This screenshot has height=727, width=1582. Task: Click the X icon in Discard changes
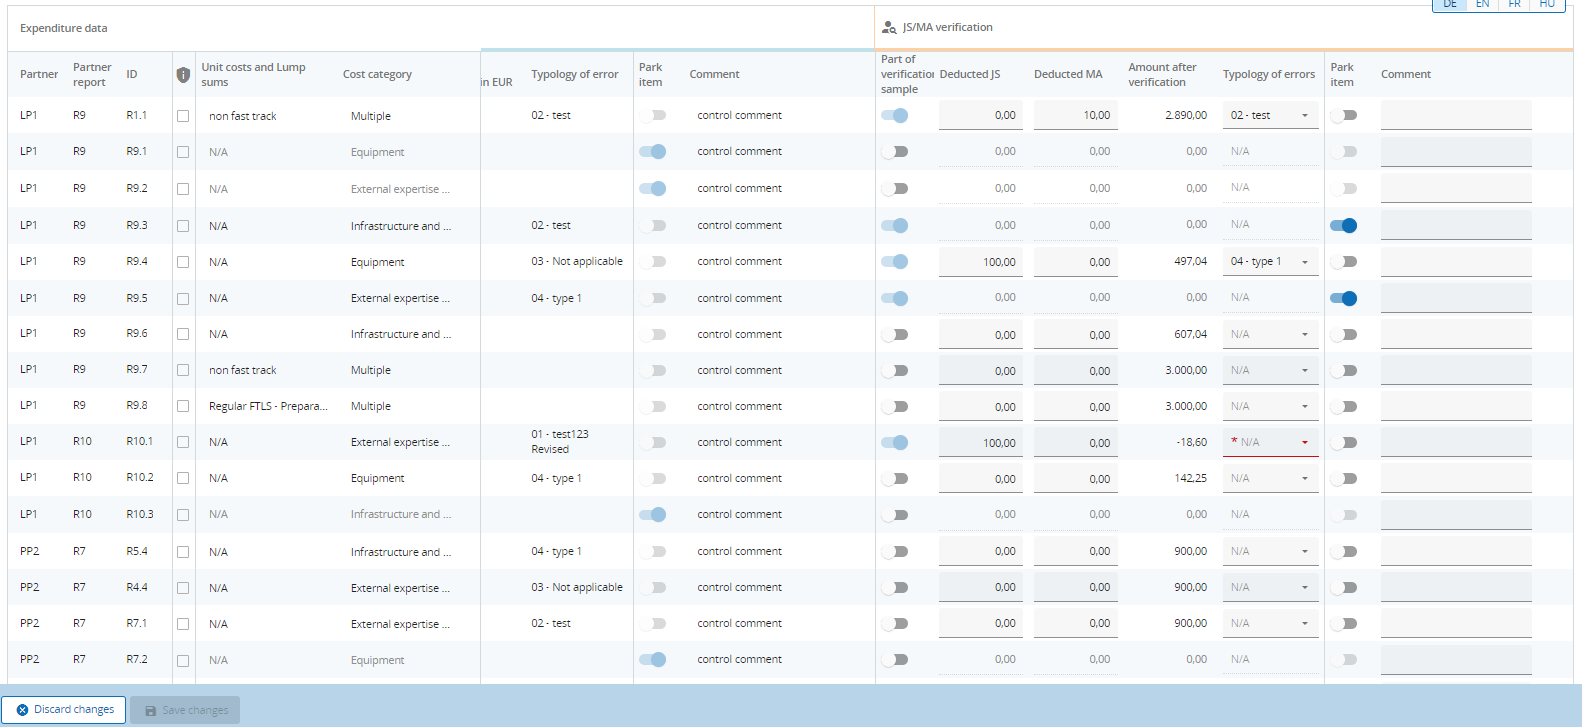click(22, 710)
